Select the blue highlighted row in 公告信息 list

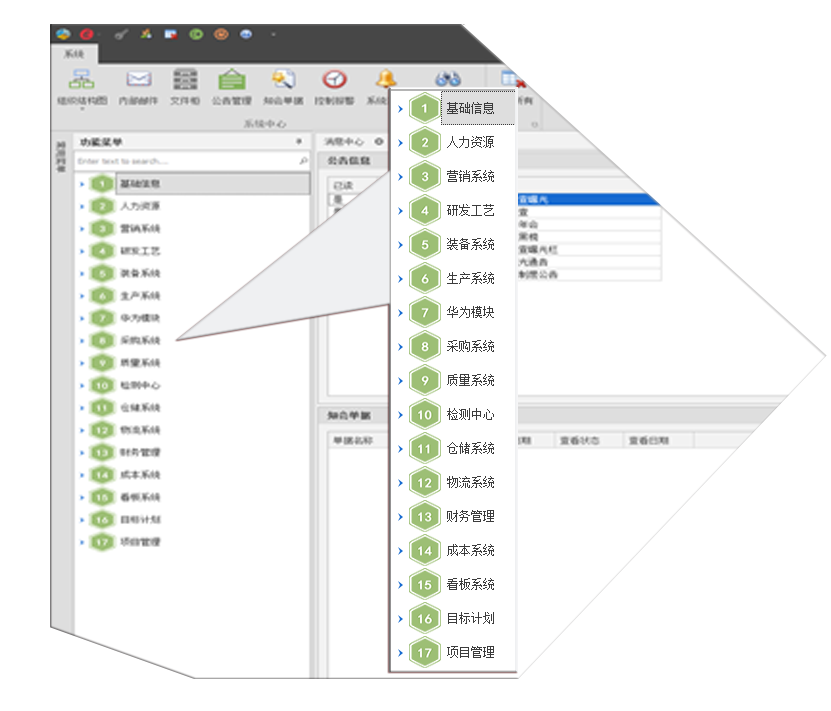(587, 200)
